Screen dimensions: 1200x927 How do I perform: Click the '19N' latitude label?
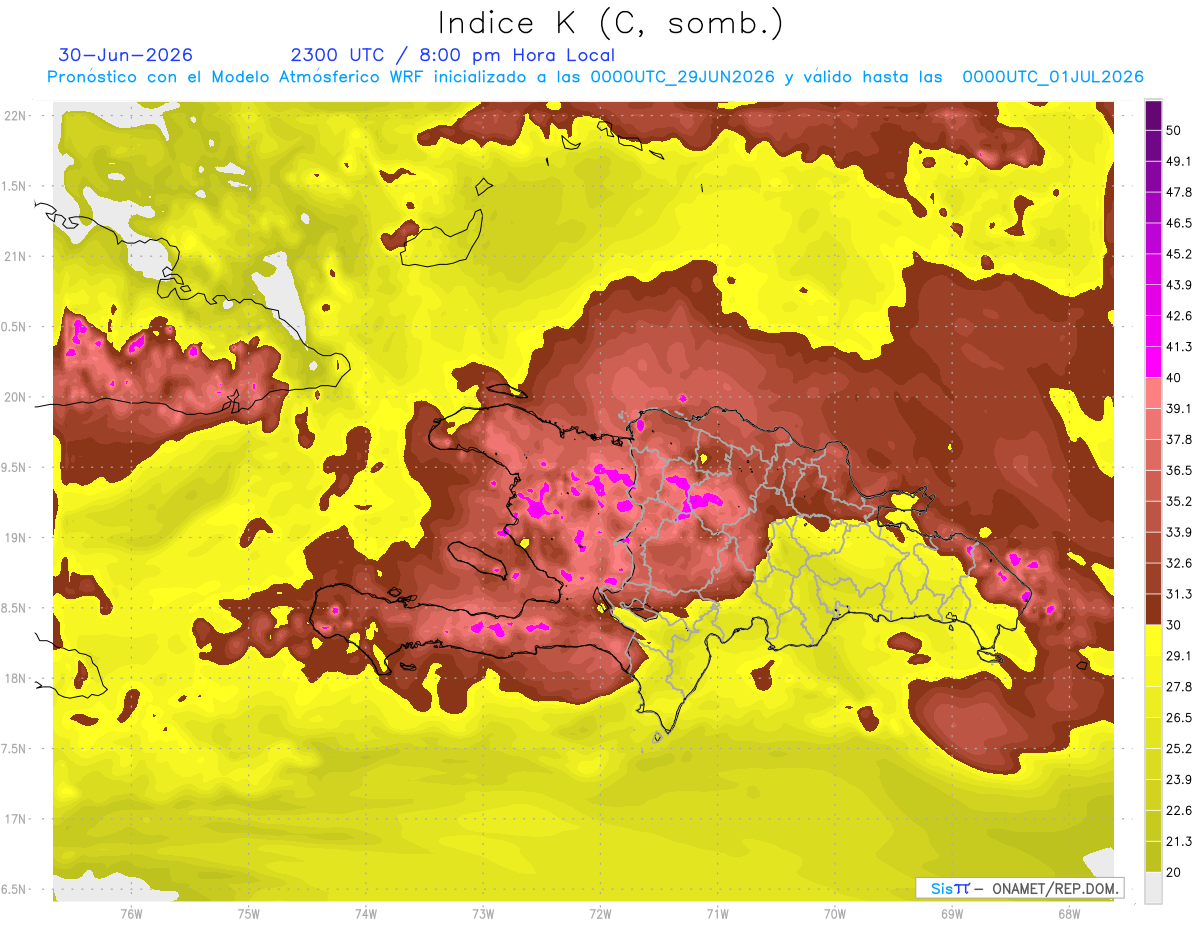(14, 537)
